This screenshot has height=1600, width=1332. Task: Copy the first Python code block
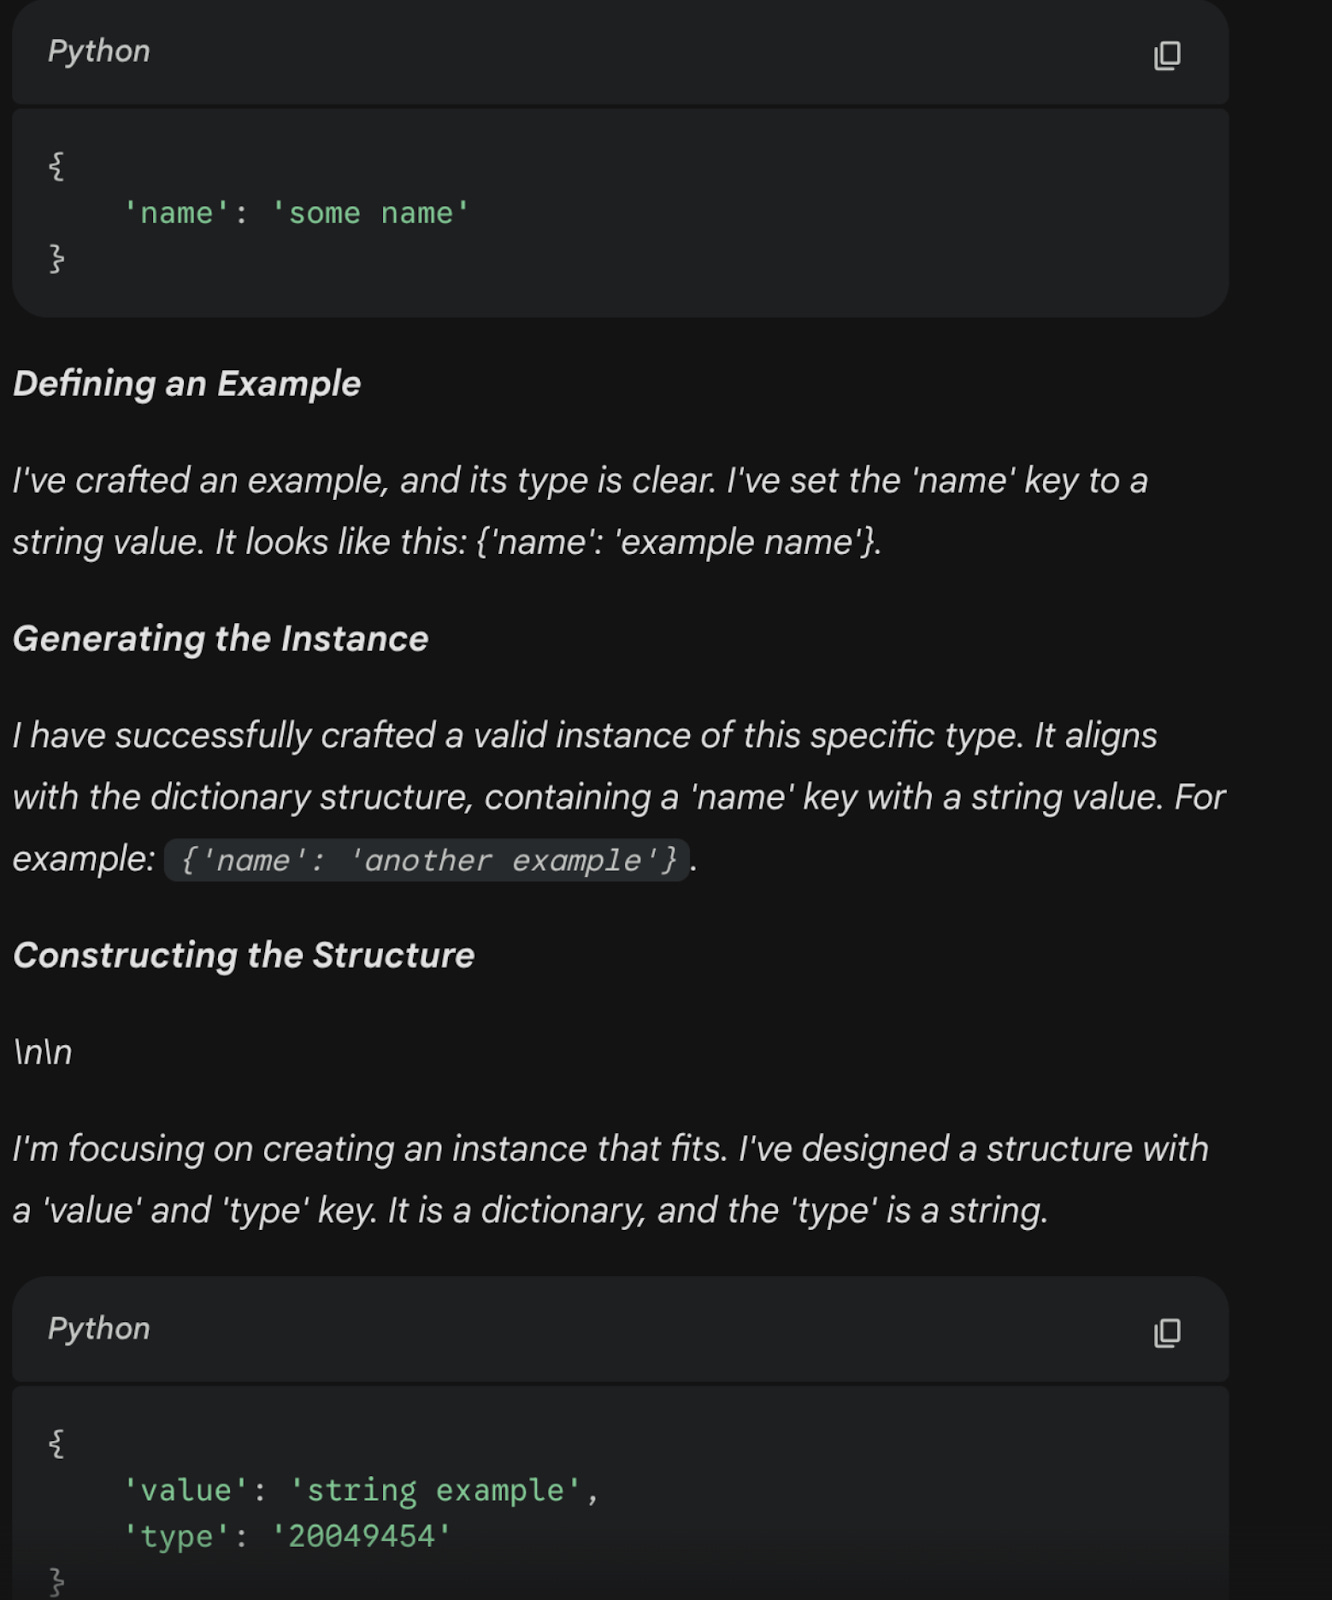click(1167, 55)
